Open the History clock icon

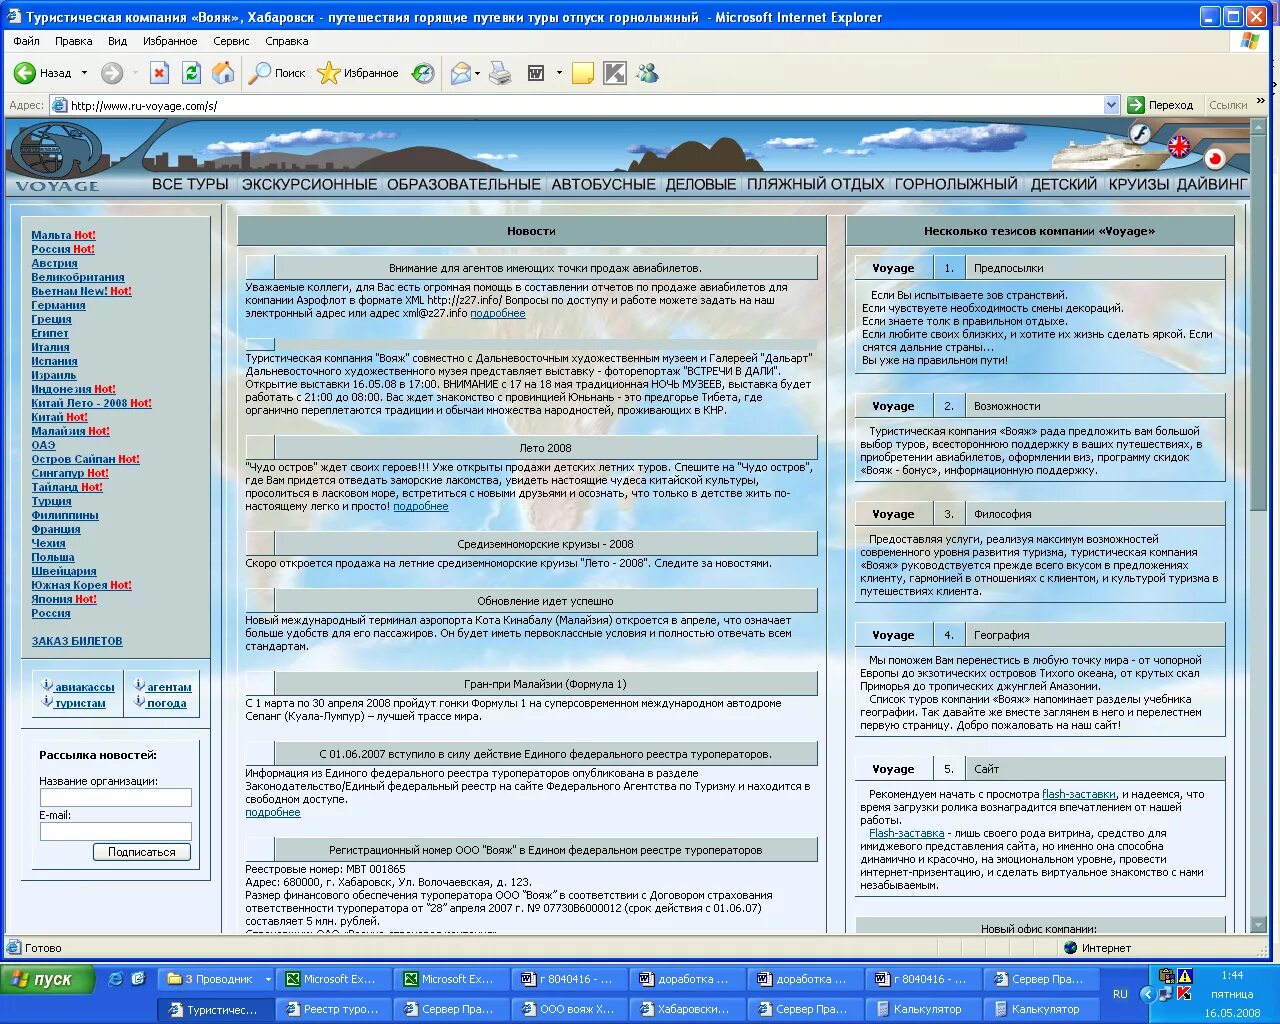coord(423,73)
